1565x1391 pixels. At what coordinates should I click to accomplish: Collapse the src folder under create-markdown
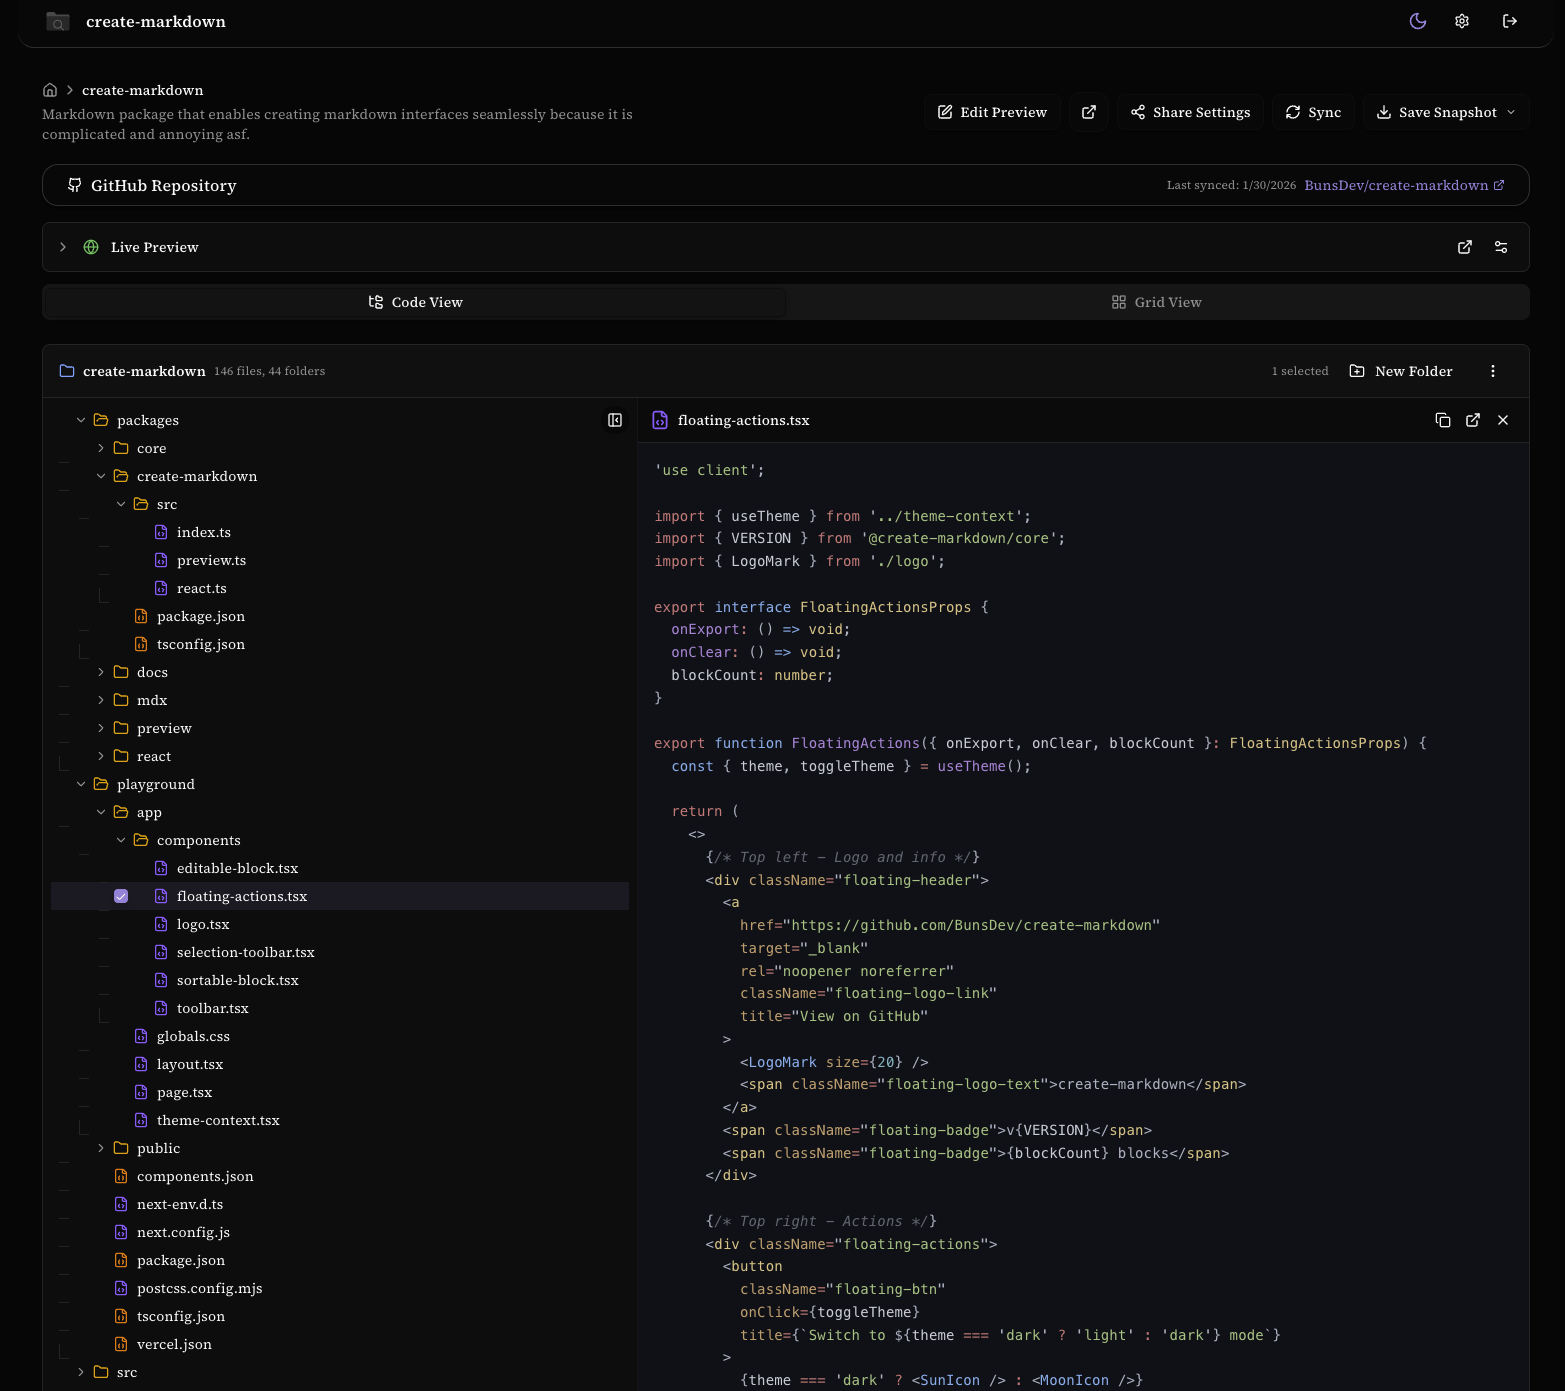[121, 504]
